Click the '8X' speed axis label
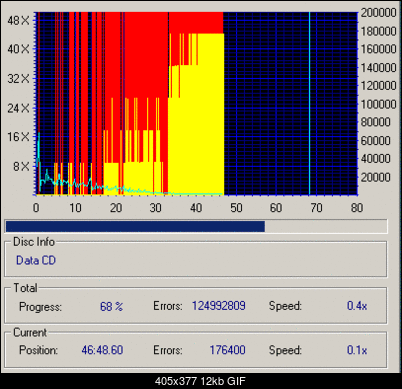402x389 pixels. [x=22, y=166]
